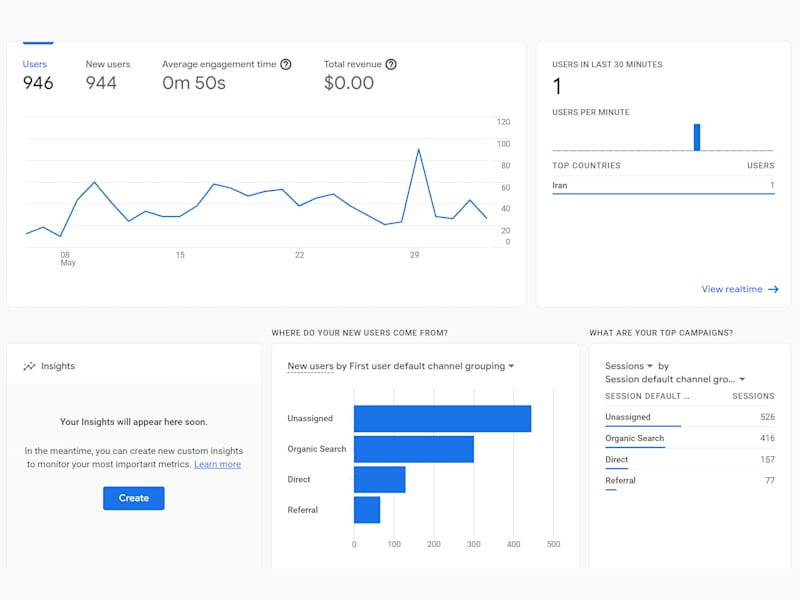Viewport: 800px width, 600px height.
Task: Click the 416 sessions value
Action: tap(767, 438)
